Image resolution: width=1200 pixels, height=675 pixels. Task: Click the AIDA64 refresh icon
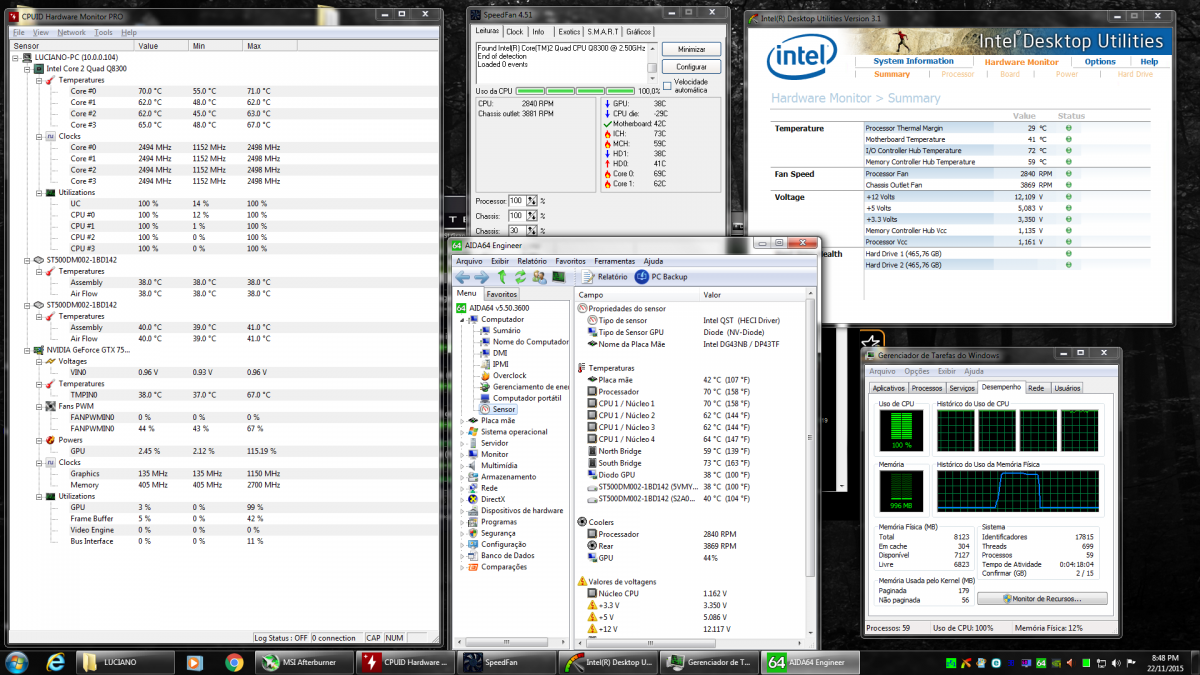click(521, 277)
